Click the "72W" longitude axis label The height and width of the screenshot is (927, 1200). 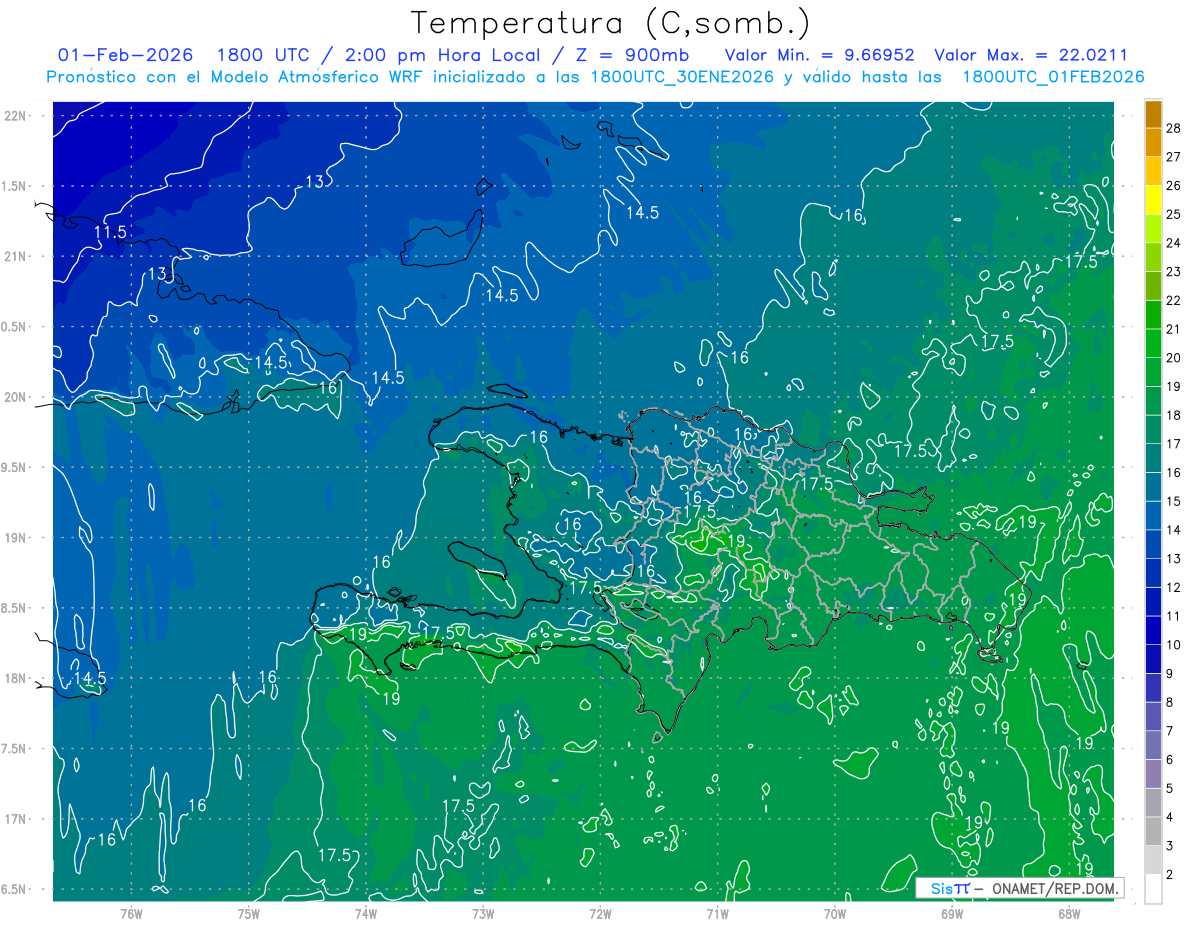(600, 914)
